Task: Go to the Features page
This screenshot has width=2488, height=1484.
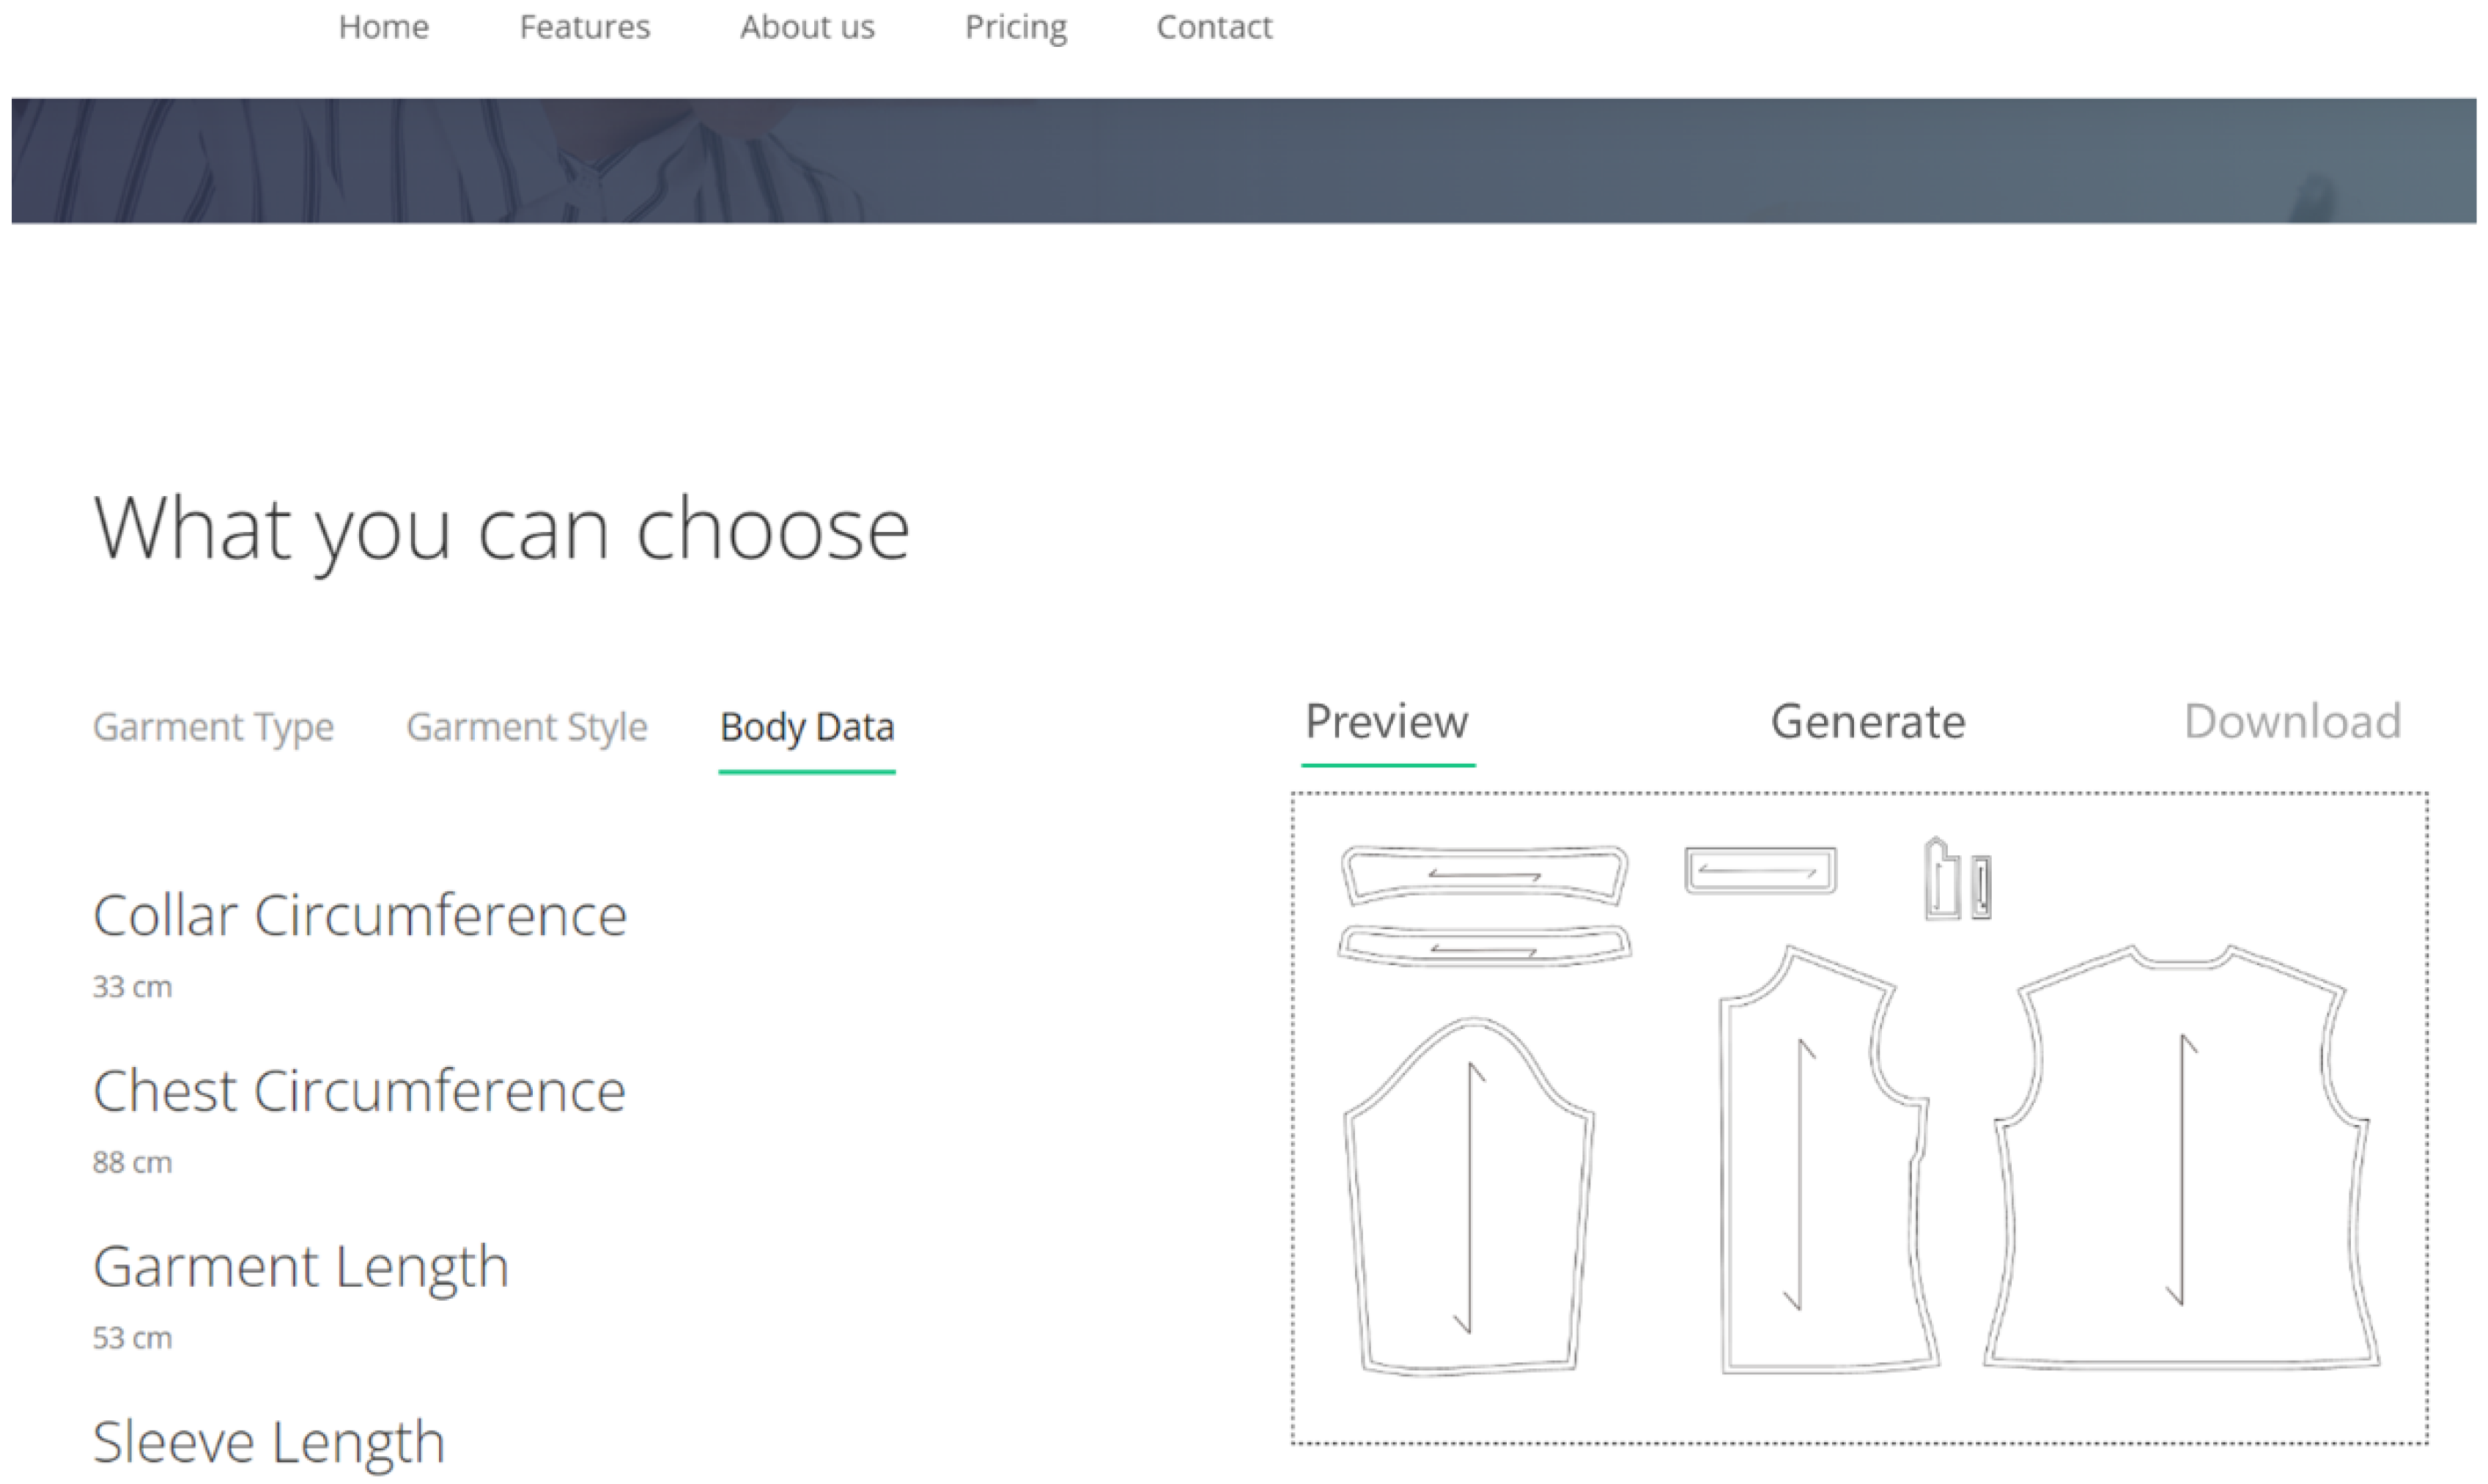Action: [x=585, y=27]
